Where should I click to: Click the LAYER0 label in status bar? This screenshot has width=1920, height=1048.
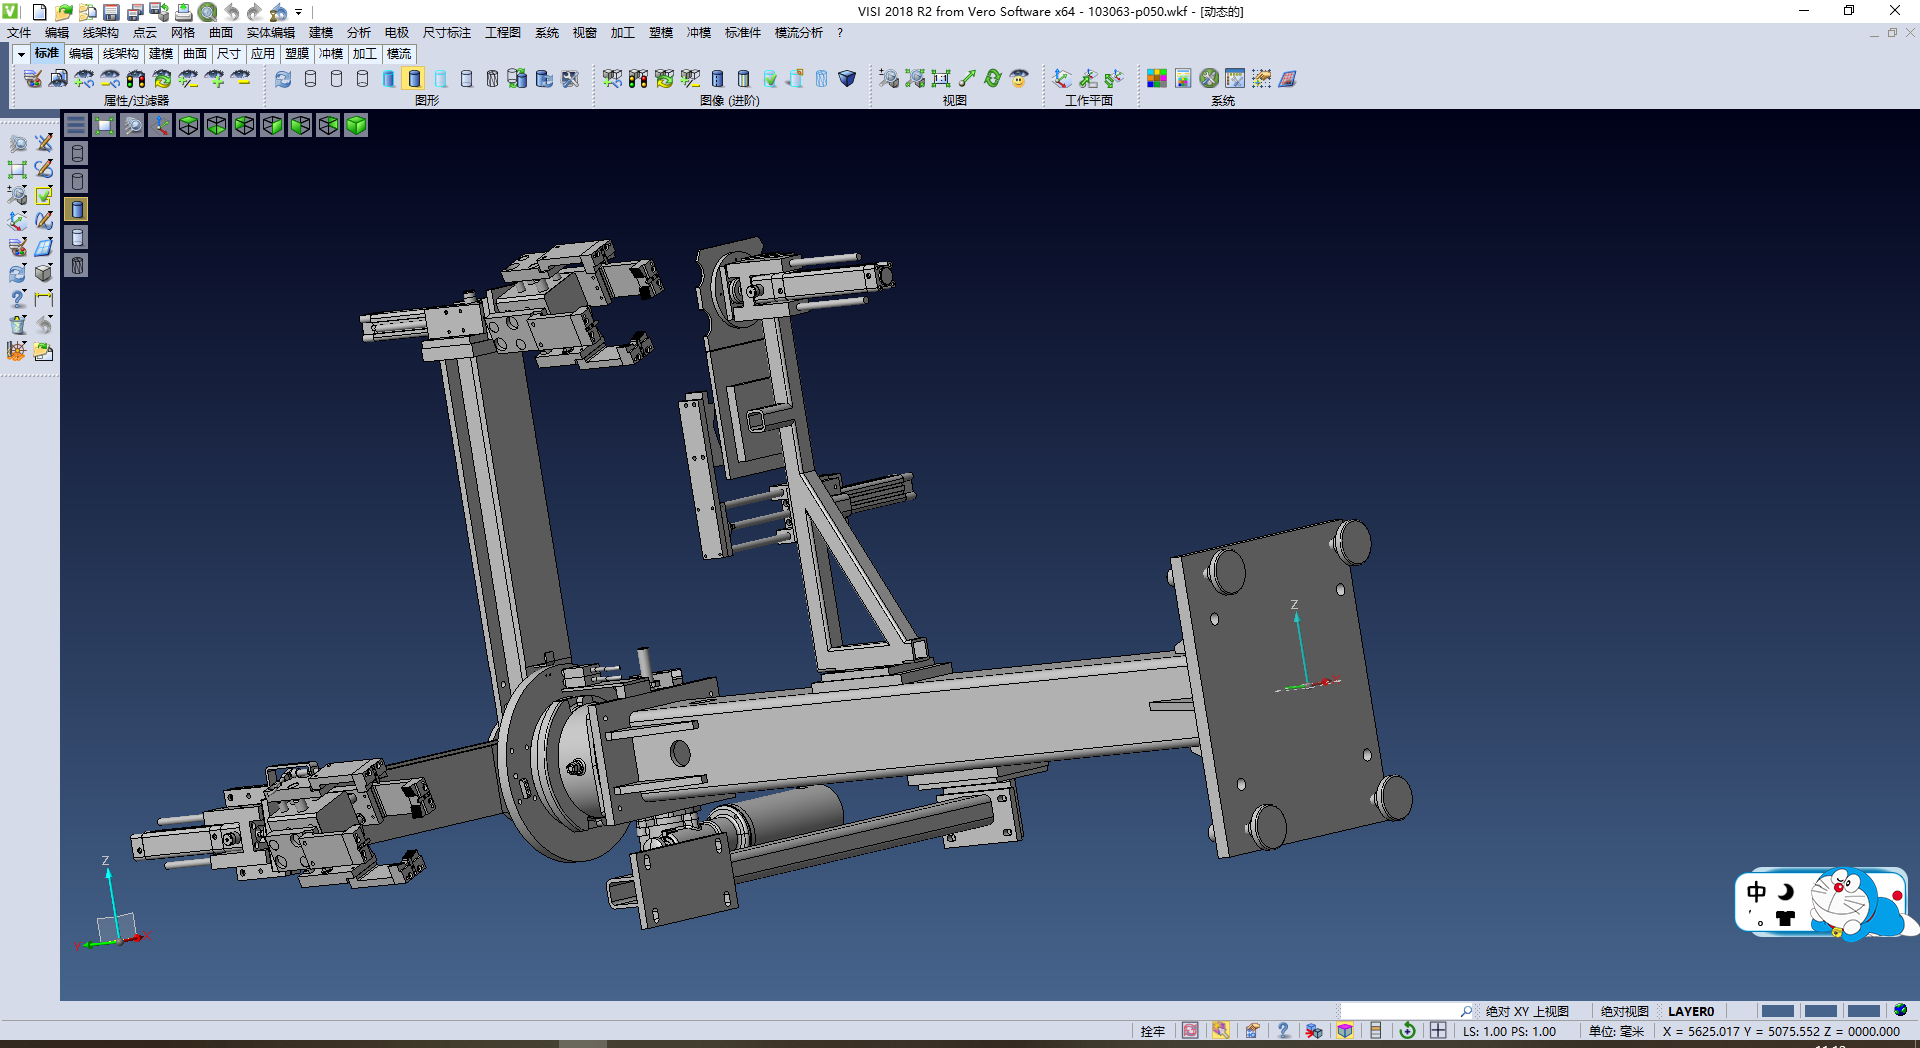(x=1690, y=1011)
